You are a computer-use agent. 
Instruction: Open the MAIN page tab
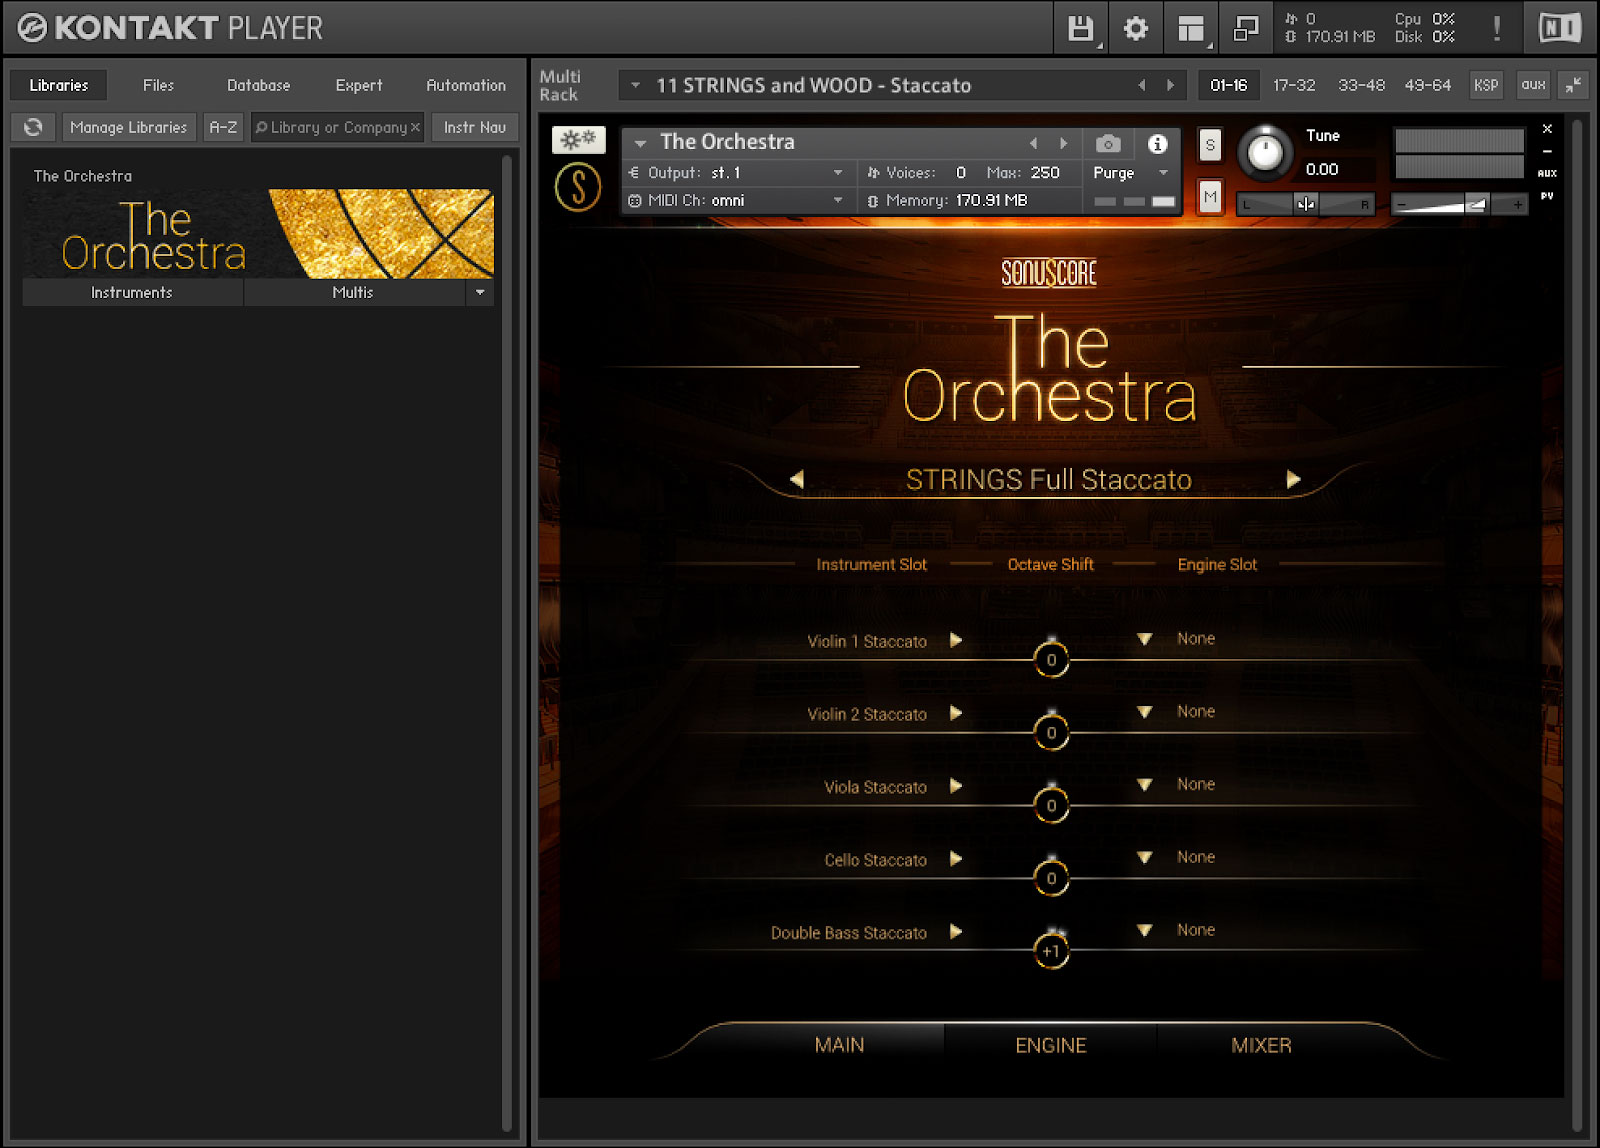coord(839,1045)
